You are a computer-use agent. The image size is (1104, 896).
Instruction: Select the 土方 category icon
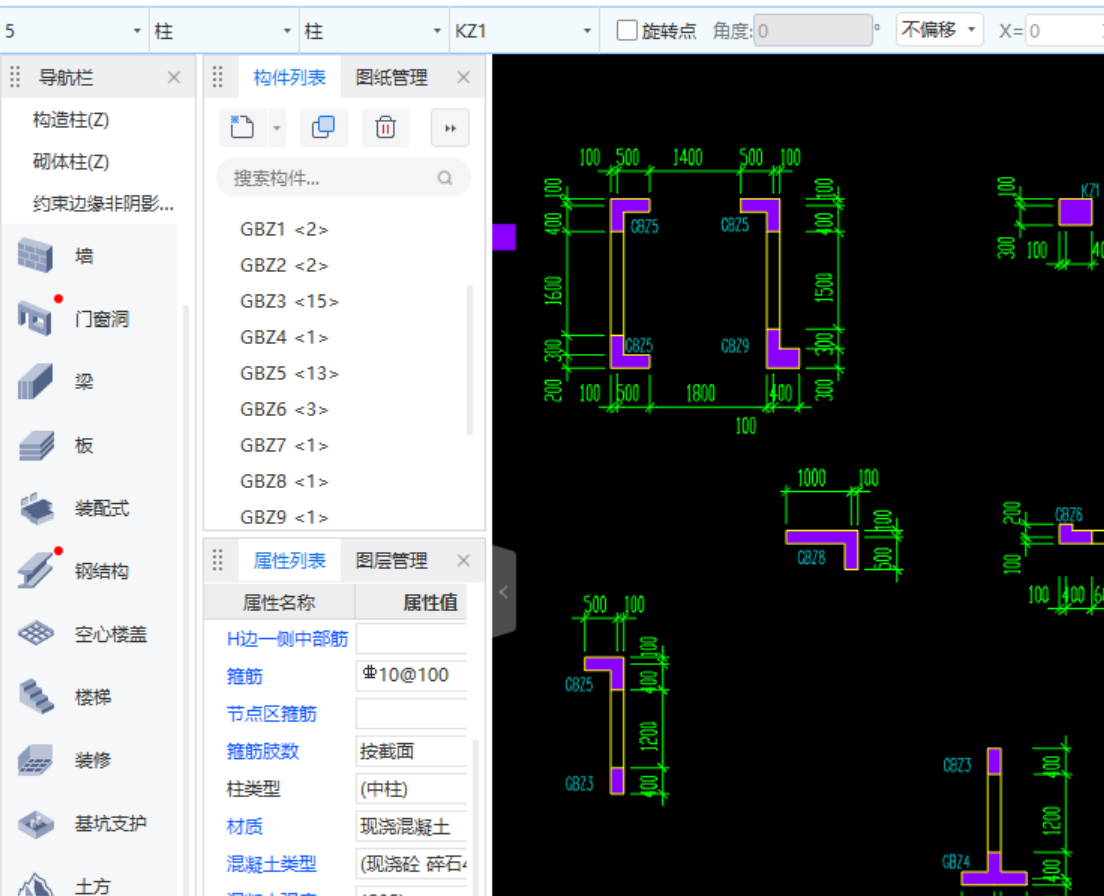click(35, 884)
